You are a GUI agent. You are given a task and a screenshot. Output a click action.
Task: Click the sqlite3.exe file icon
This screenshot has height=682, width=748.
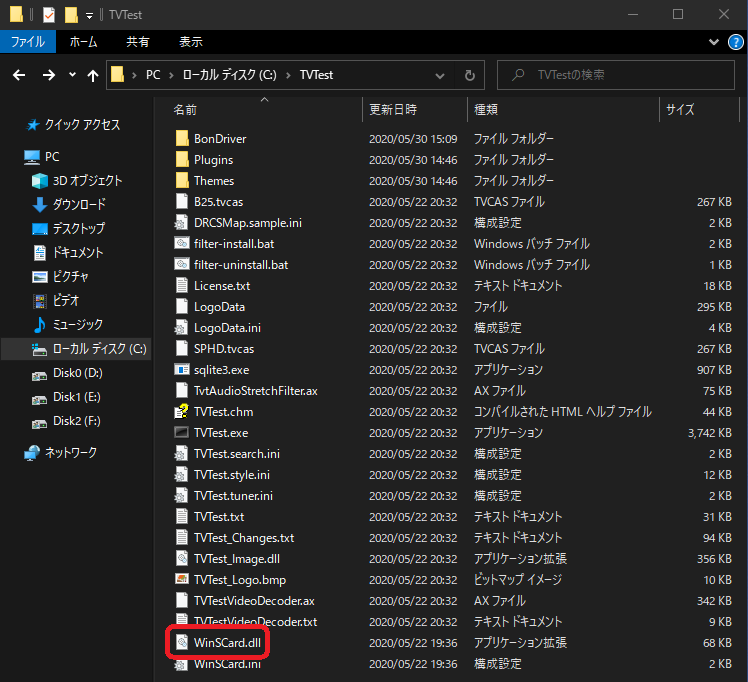pos(181,370)
